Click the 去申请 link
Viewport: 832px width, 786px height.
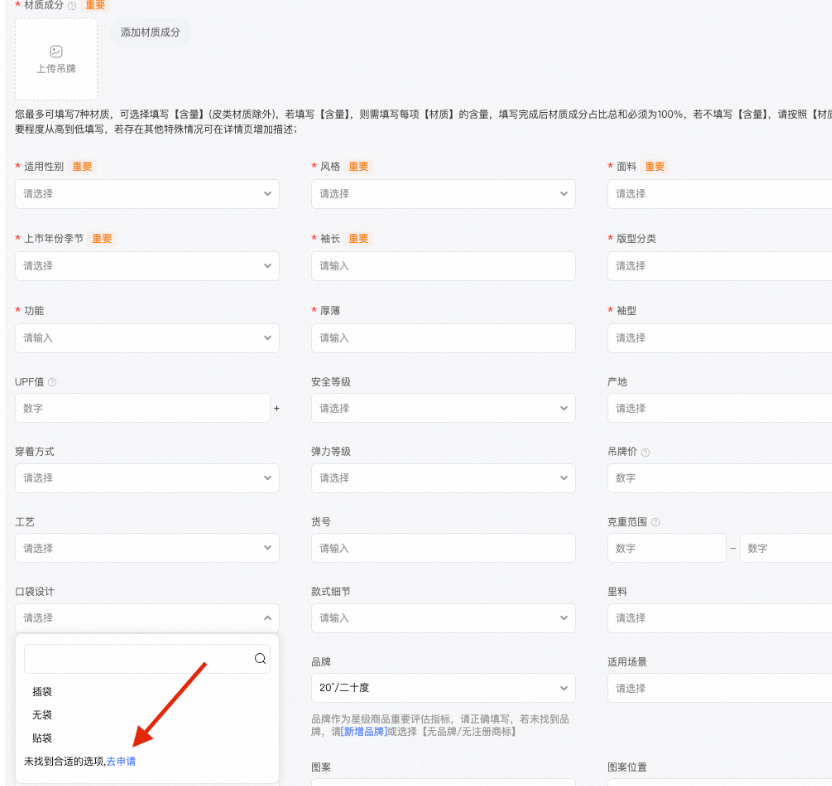pyautogui.click(x=121, y=762)
